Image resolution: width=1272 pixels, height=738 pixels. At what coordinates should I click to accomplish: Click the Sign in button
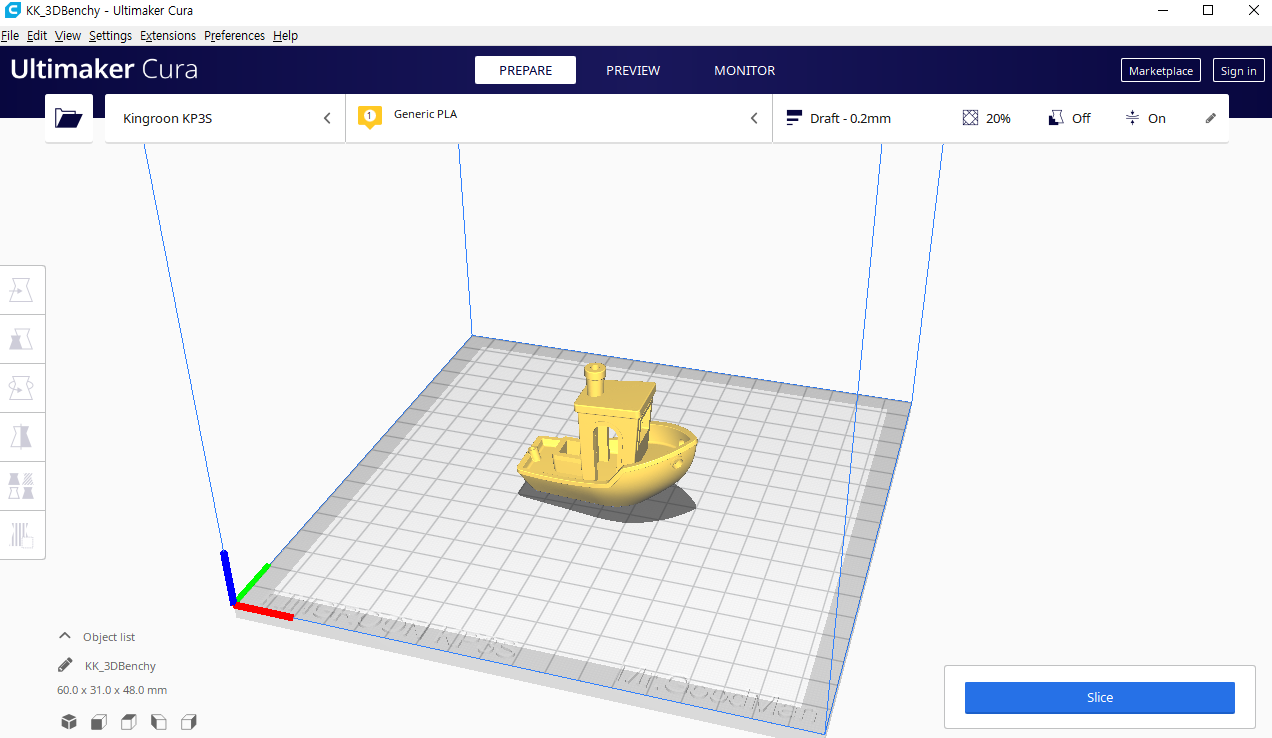click(x=1239, y=70)
